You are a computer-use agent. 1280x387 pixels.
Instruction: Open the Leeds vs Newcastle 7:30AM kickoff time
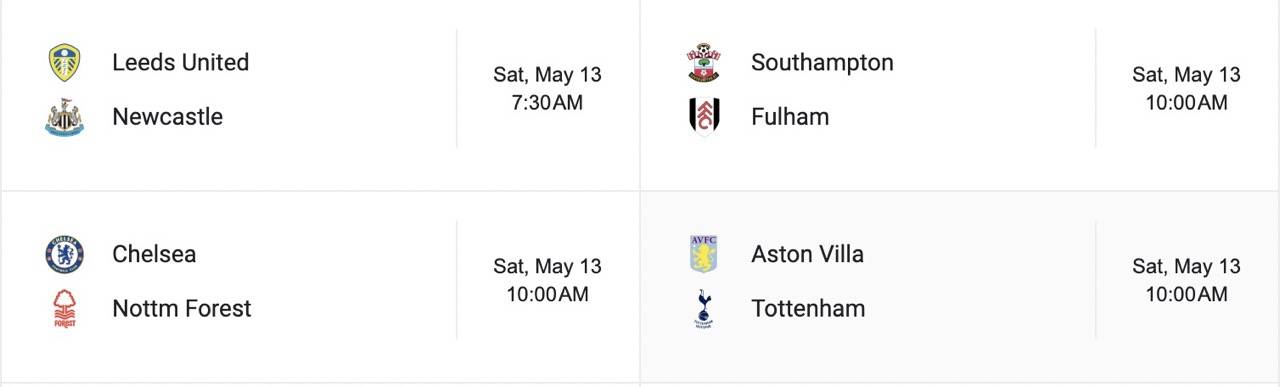click(x=547, y=88)
